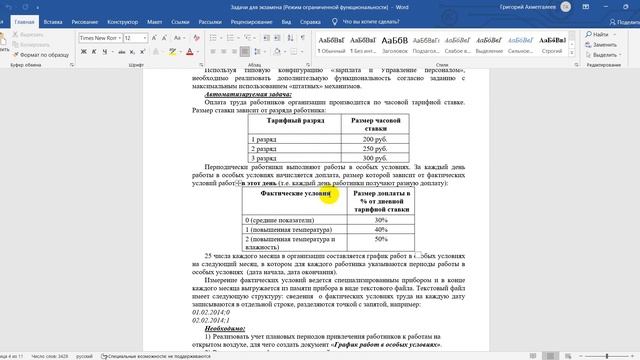
Task: Switch to read mode view
Action: (x=533, y=356)
